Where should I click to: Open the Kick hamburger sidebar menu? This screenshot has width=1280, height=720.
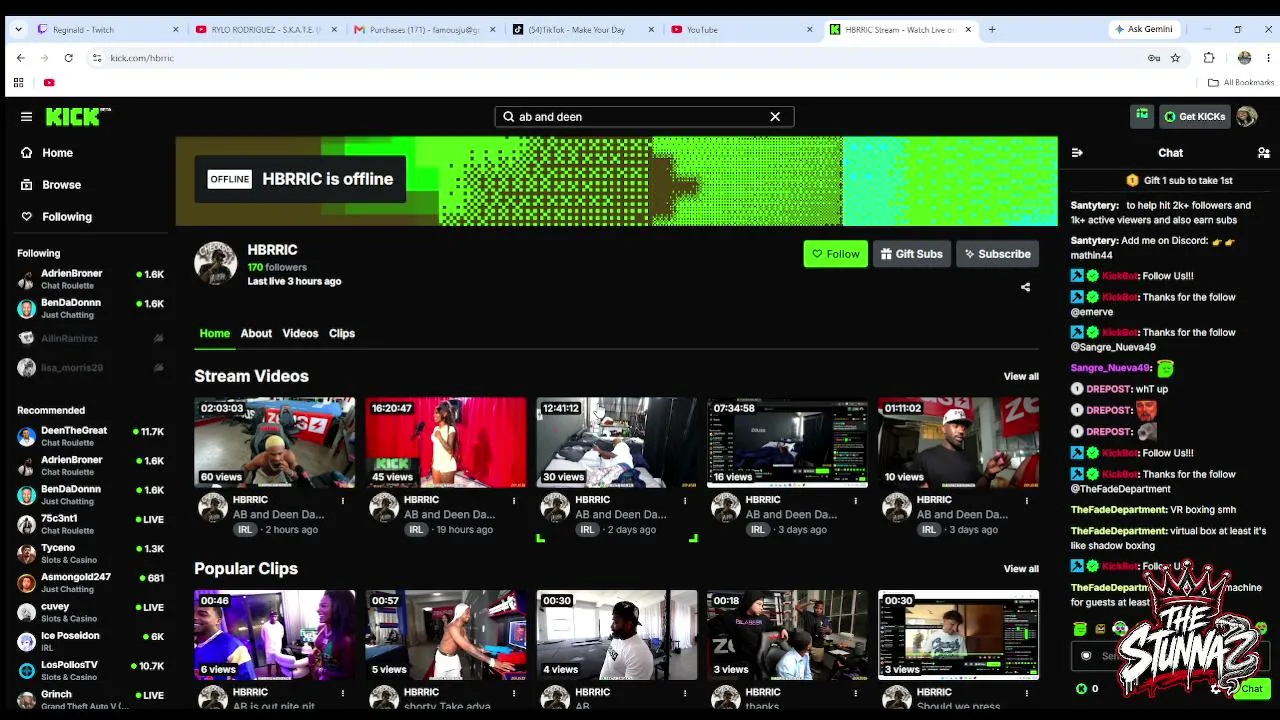click(x=26, y=117)
